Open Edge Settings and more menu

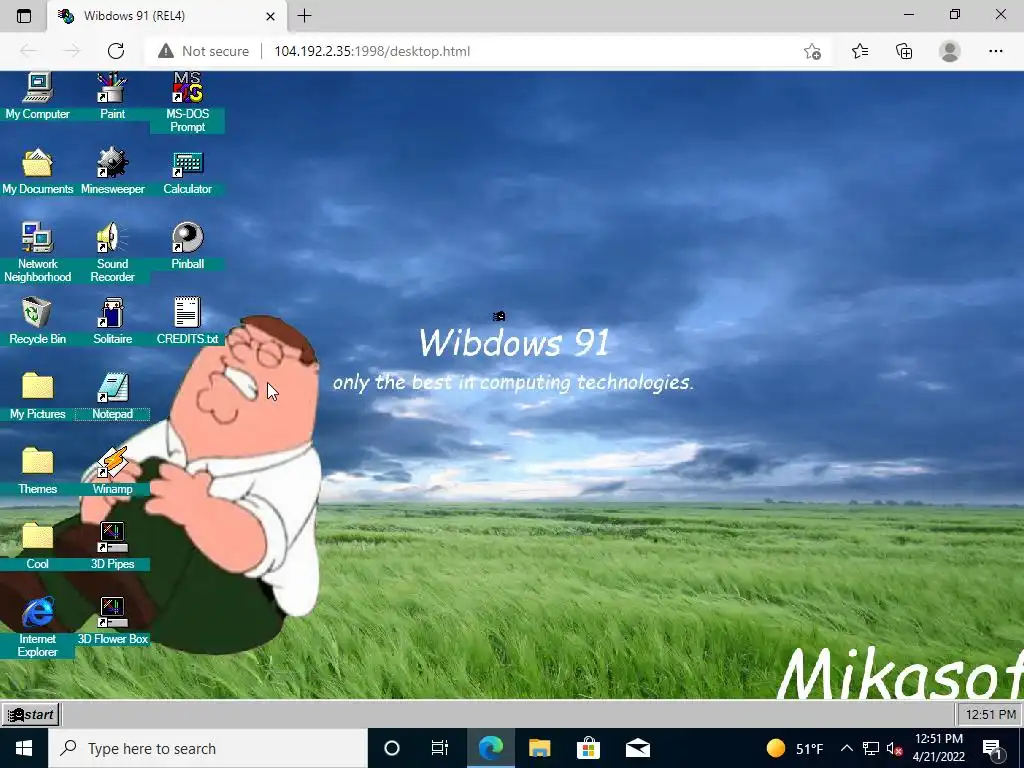[995, 51]
